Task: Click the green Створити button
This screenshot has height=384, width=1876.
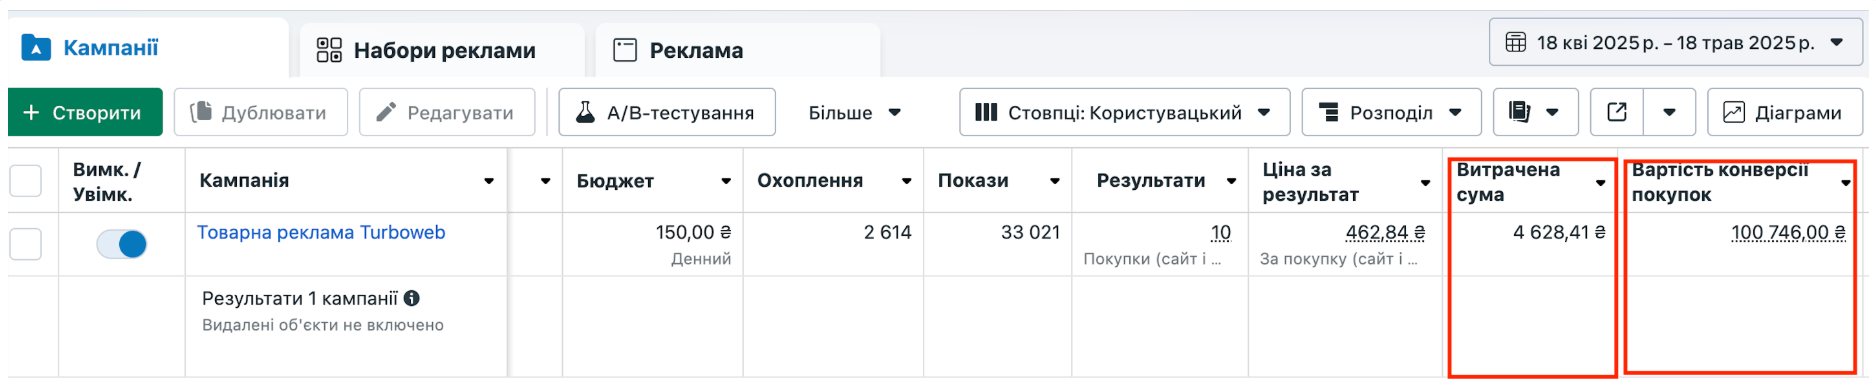Action: coord(85,112)
